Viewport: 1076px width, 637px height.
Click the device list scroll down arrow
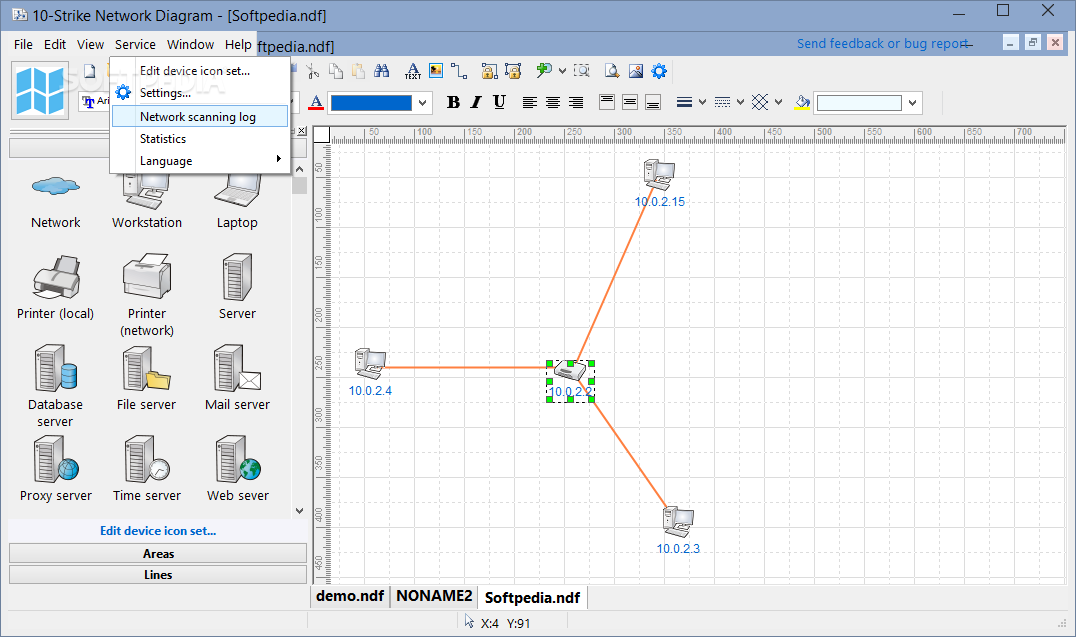(x=299, y=511)
